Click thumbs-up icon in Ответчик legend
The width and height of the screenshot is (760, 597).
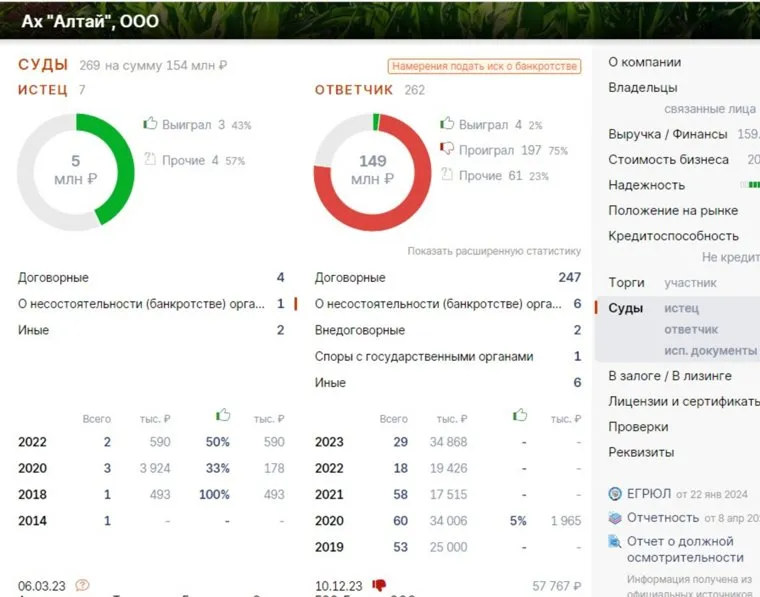[447, 125]
